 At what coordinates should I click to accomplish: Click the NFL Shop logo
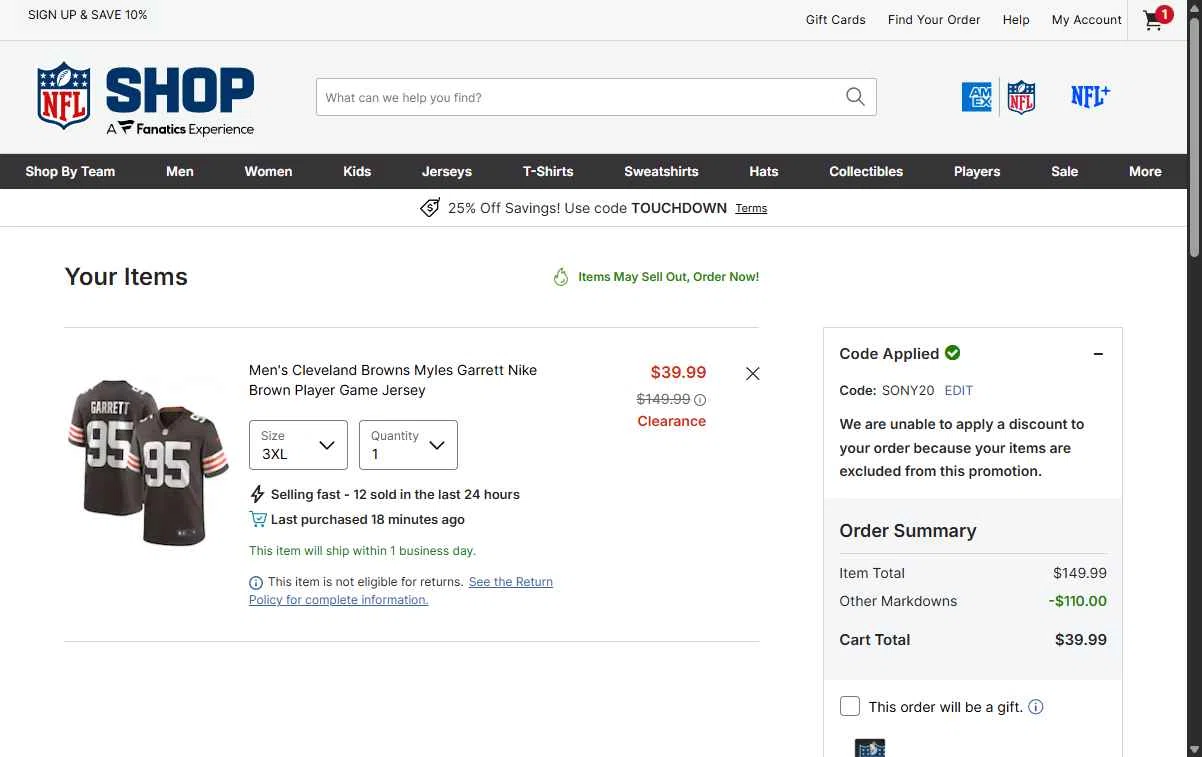(146, 97)
